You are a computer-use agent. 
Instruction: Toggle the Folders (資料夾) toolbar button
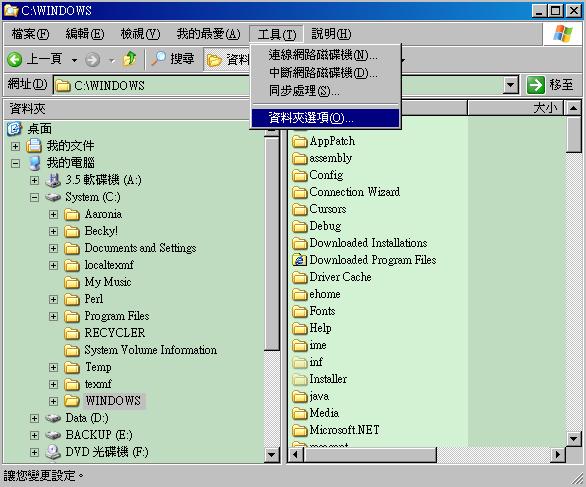(x=227, y=59)
